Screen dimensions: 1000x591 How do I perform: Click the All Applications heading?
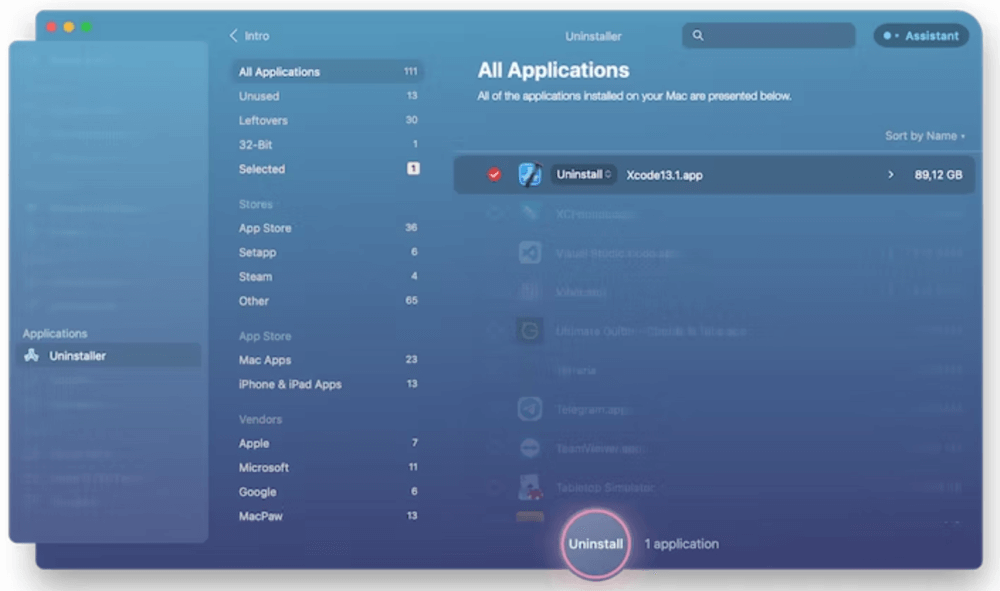[x=553, y=70]
